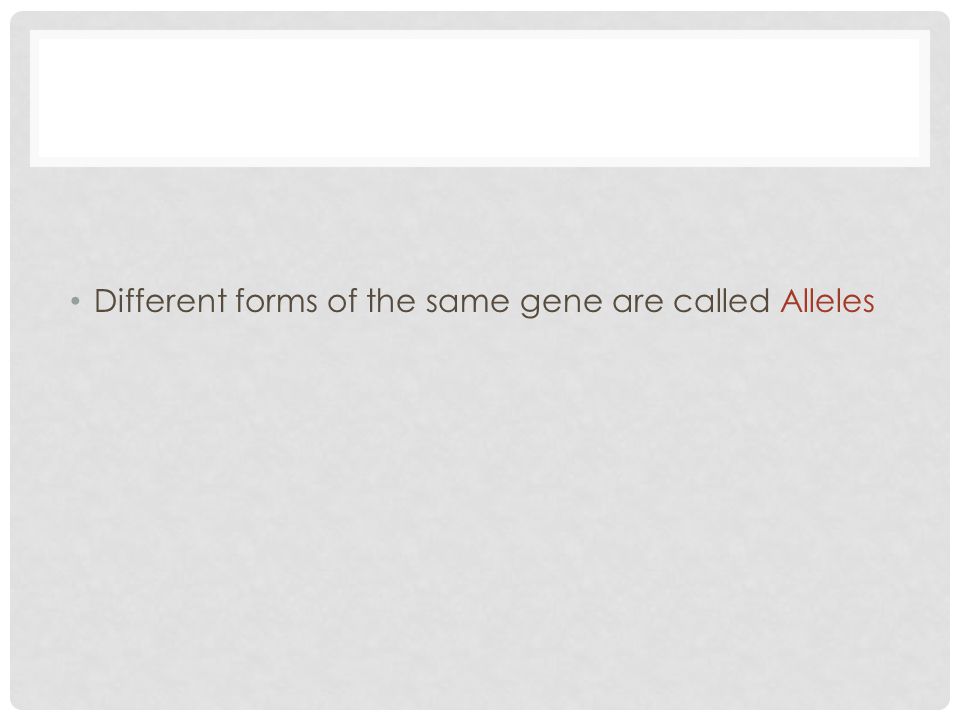Screen dimensions: 960x720
Task: Click the bottom gray edge of the slide
Action: 479,704
